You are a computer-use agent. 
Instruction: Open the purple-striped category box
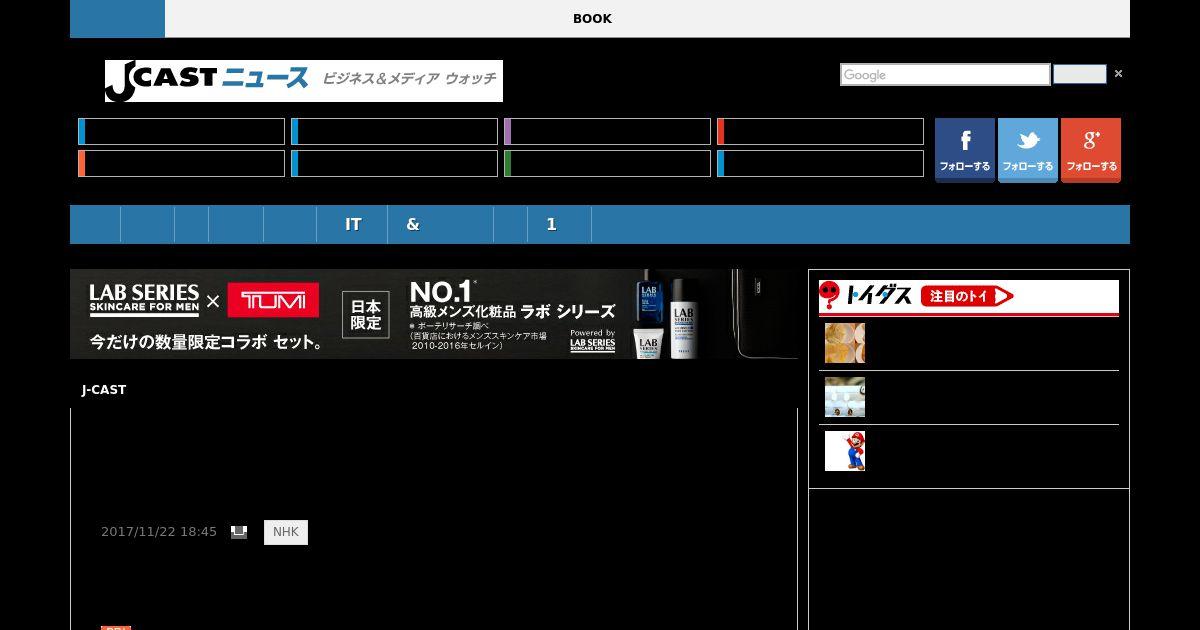pos(607,131)
